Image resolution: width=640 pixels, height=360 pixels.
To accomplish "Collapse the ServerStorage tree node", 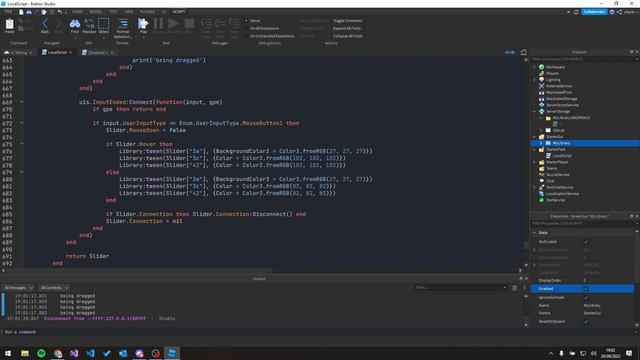I will [534, 111].
